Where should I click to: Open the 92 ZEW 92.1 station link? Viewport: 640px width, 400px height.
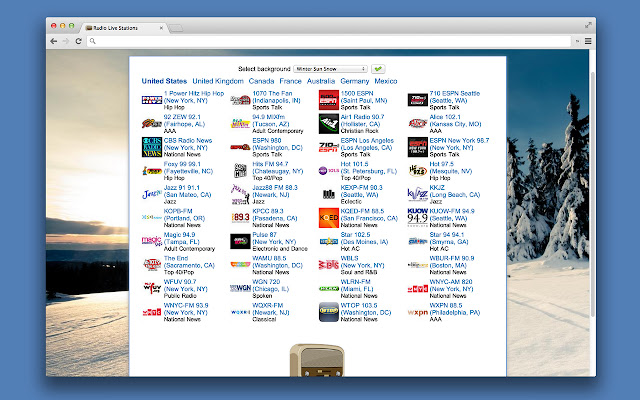[184, 120]
